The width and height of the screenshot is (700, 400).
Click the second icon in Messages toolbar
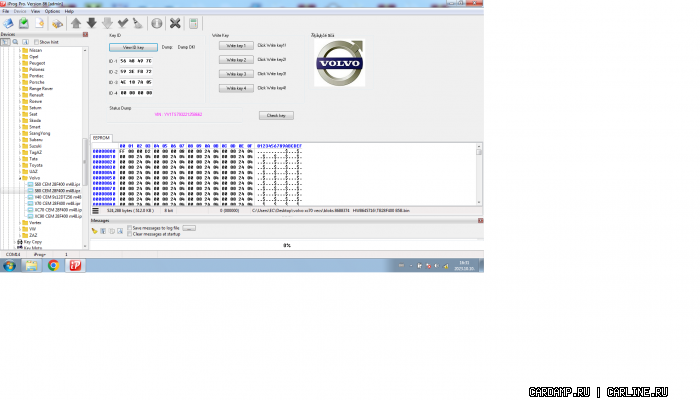click(103, 231)
